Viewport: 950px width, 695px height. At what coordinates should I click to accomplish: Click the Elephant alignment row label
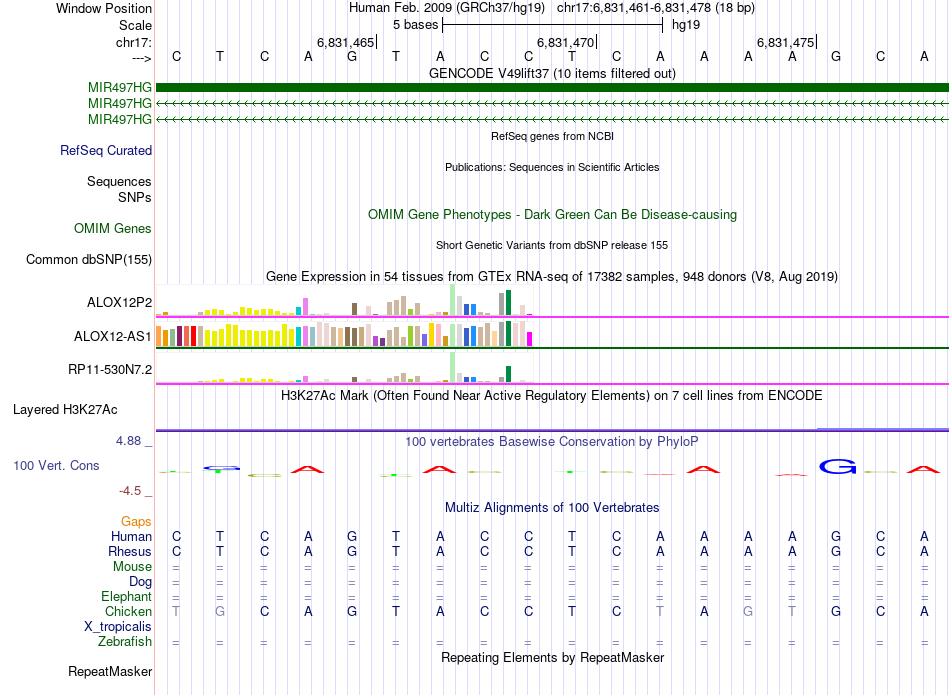point(127,596)
